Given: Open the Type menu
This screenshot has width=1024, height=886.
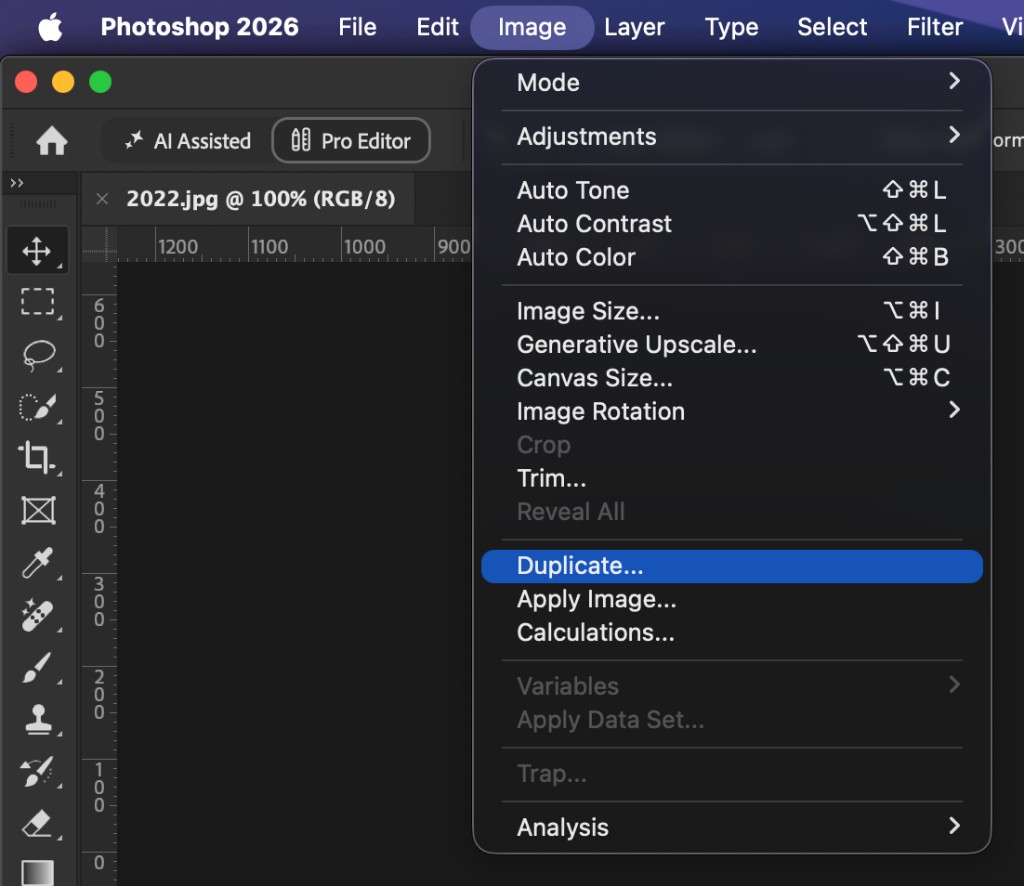Looking at the screenshot, I should click(x=731, y=27).
